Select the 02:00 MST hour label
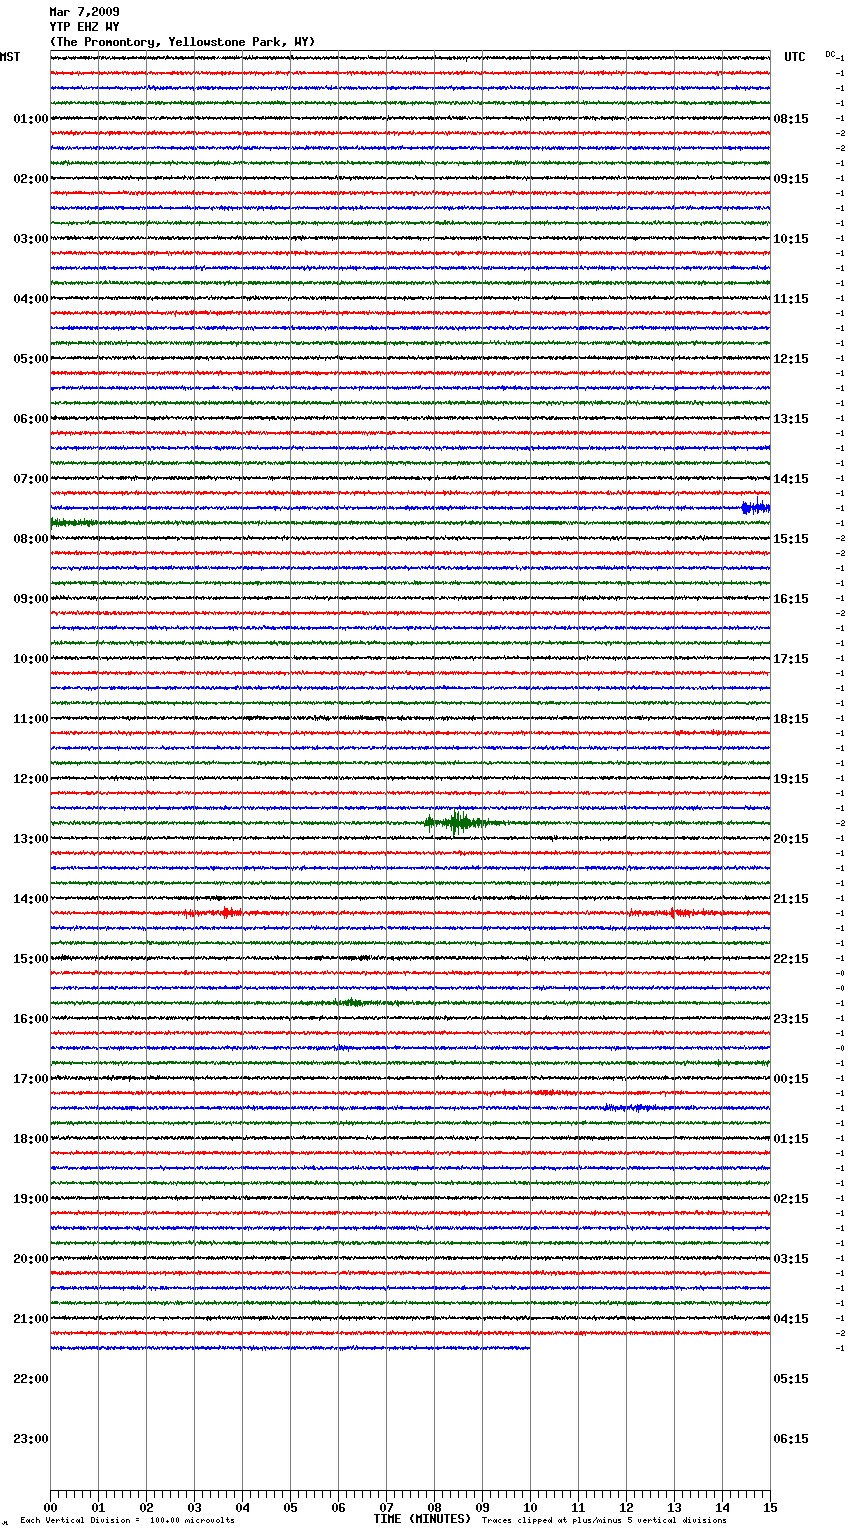Screen dimensions: 850x1534 pyautogui.click(x=31, y=179)
